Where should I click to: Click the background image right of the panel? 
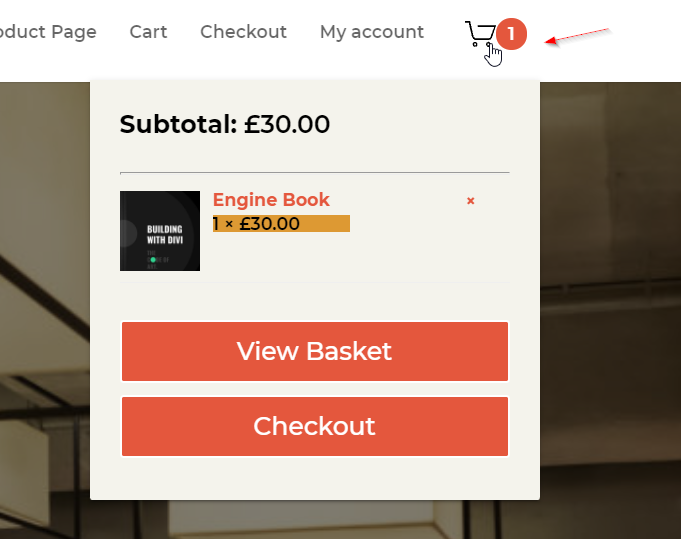click(610, 300)
